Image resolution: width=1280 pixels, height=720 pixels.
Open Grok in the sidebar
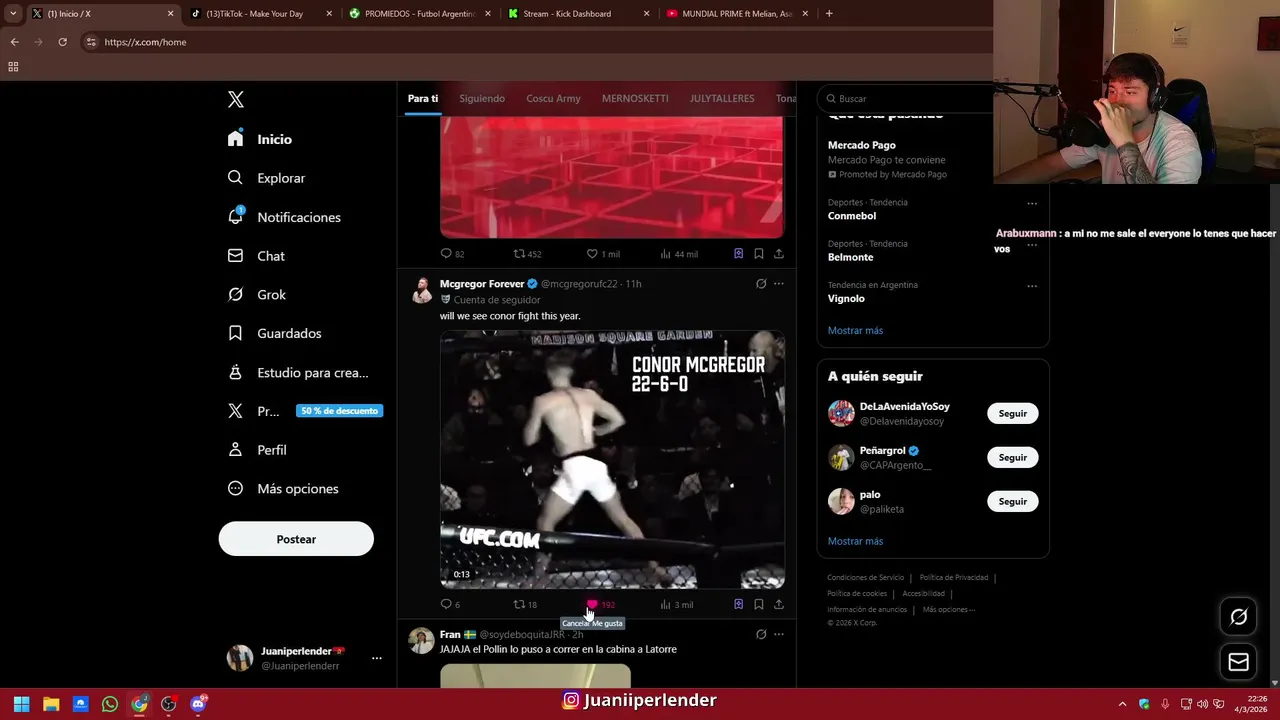click(x=257, y=295)
